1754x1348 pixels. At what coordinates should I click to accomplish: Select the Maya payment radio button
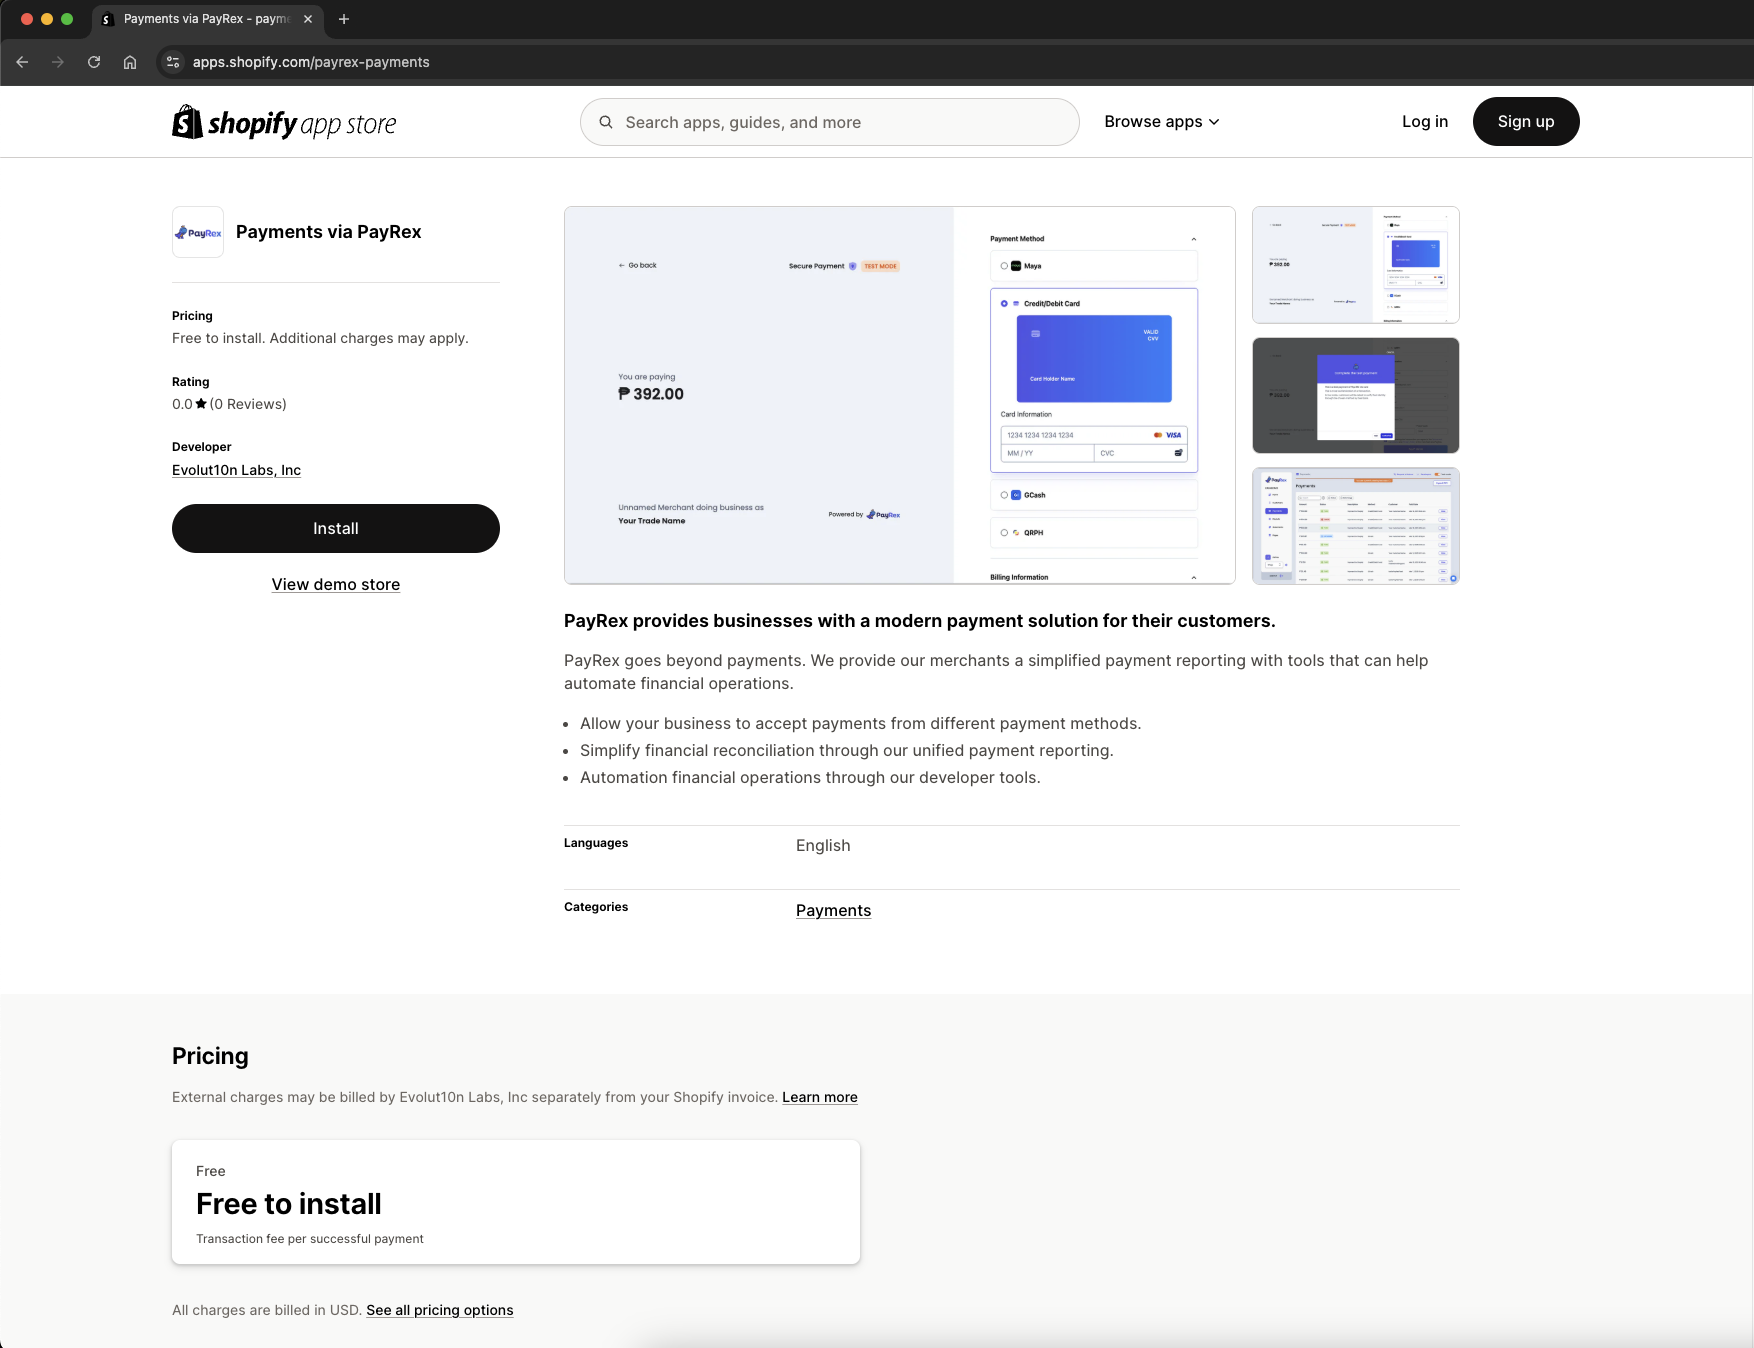point(1004,266)
